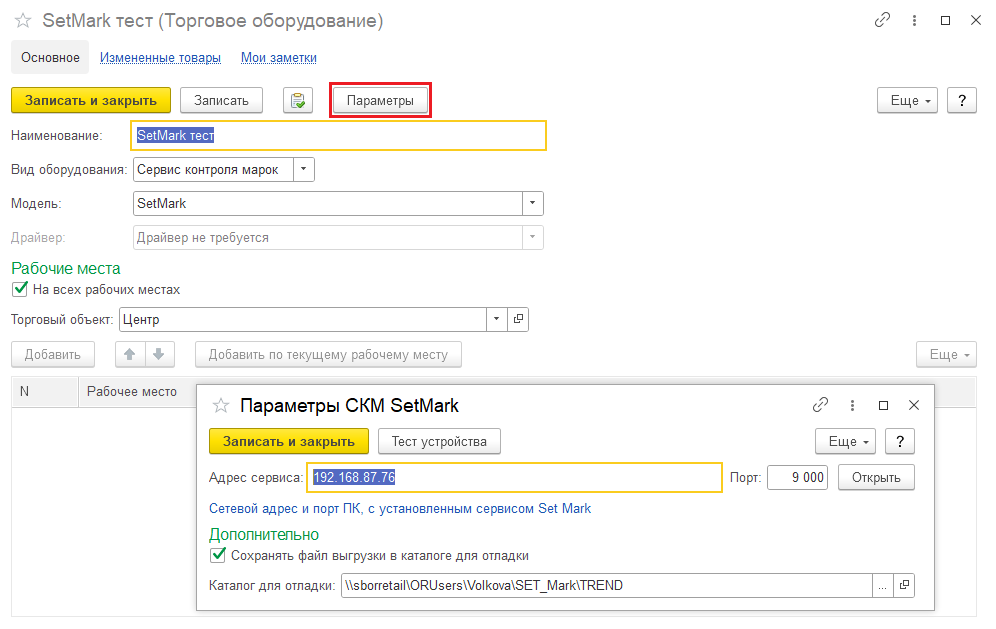Open Еще menu in main toolbar
This screenshot has height=629, width=996.
tap(907, 100)
